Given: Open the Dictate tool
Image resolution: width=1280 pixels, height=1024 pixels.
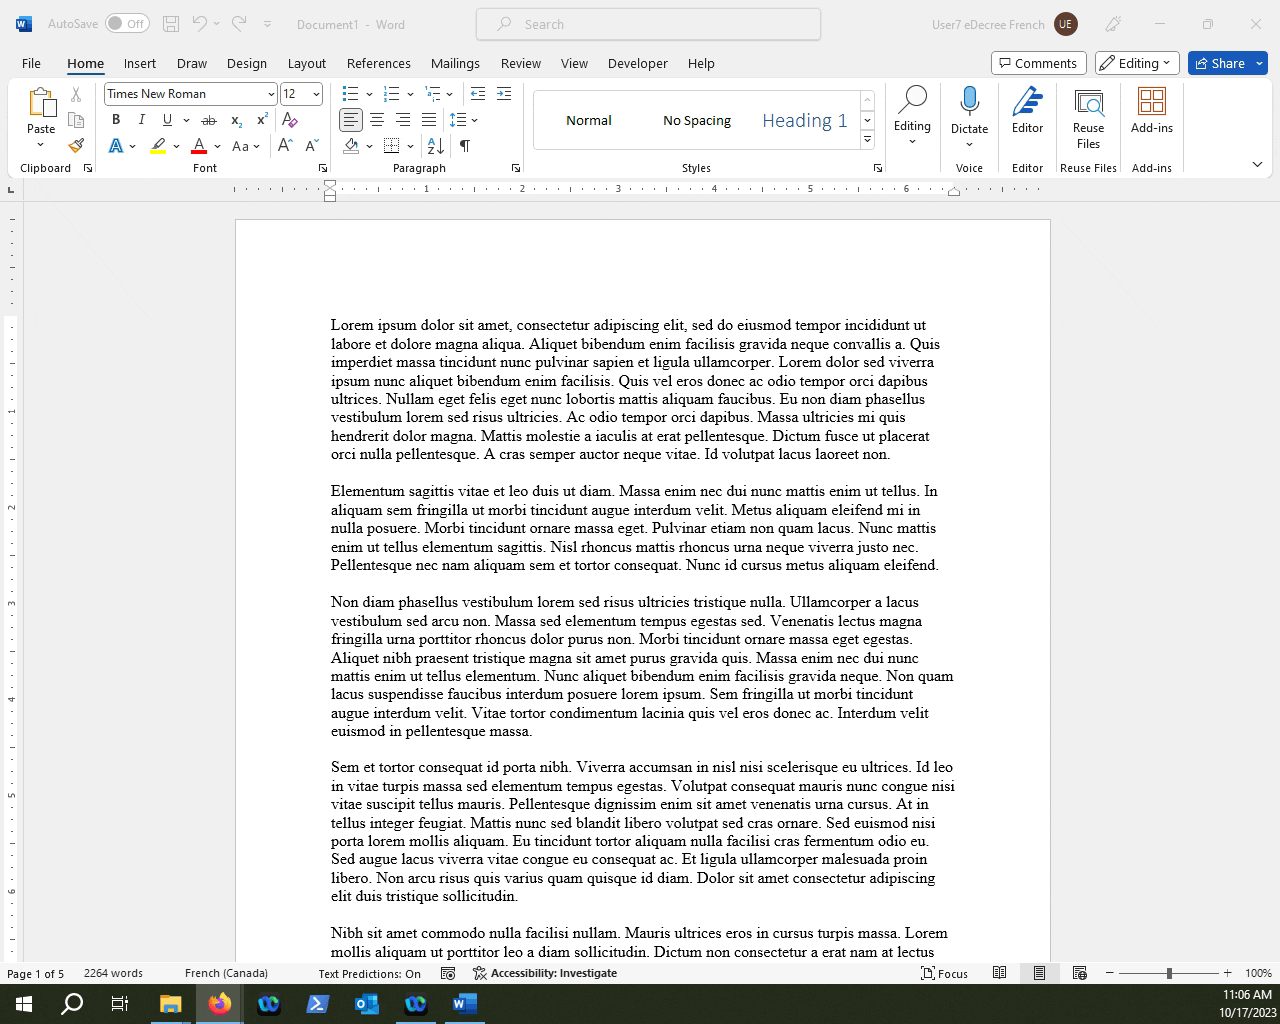Looking at the screenshot, I should click(x=969, y=110).
